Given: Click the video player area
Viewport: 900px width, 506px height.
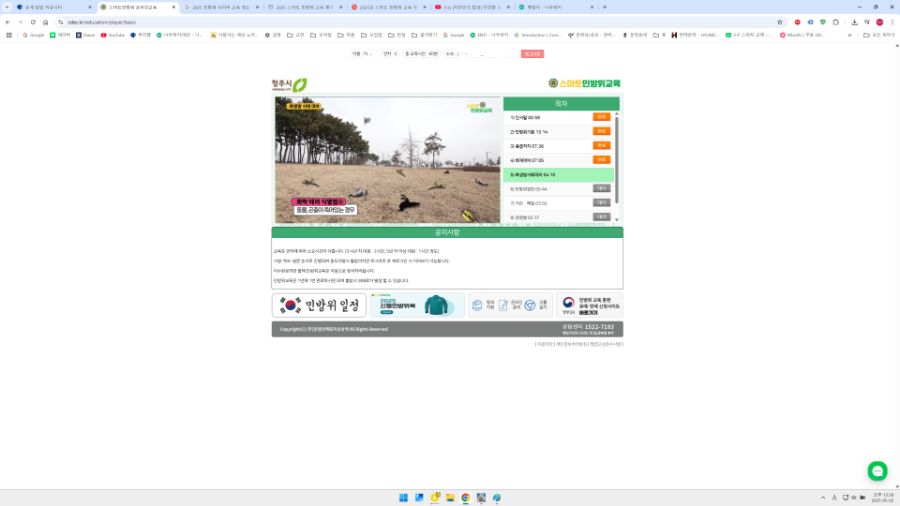Looking at the screenshot, I should click(x=386, y=160).
